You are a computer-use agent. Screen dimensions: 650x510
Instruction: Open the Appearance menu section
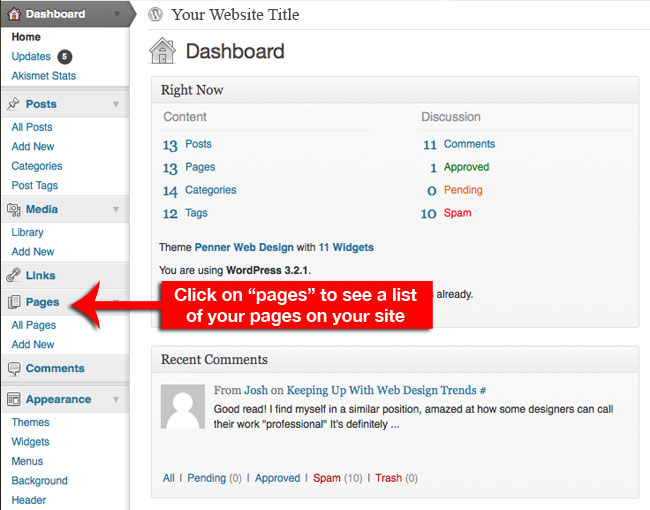click(x=58, y=399)
